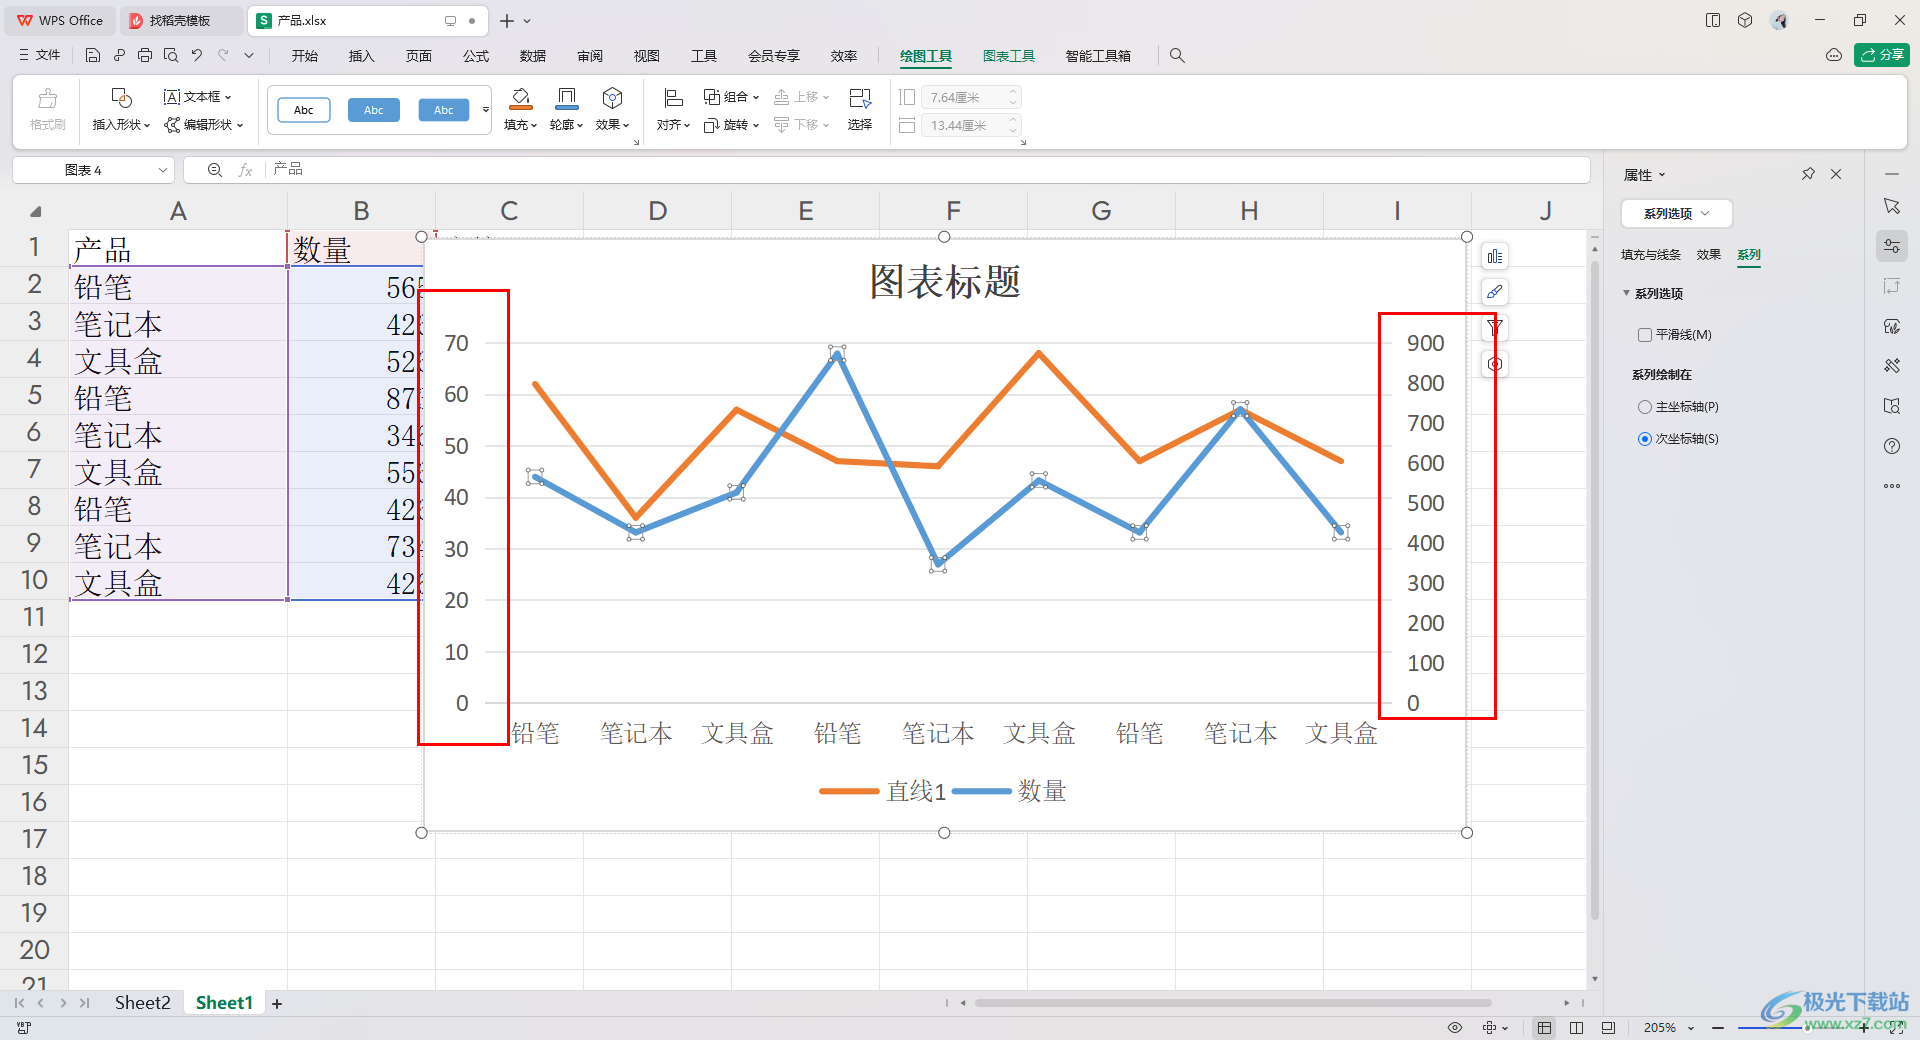Image resolution: width=1920 pixels, height=1040 pixels.
Task: Open Insert Shape (插入形状) tool
Action: [x=121, y=109]
